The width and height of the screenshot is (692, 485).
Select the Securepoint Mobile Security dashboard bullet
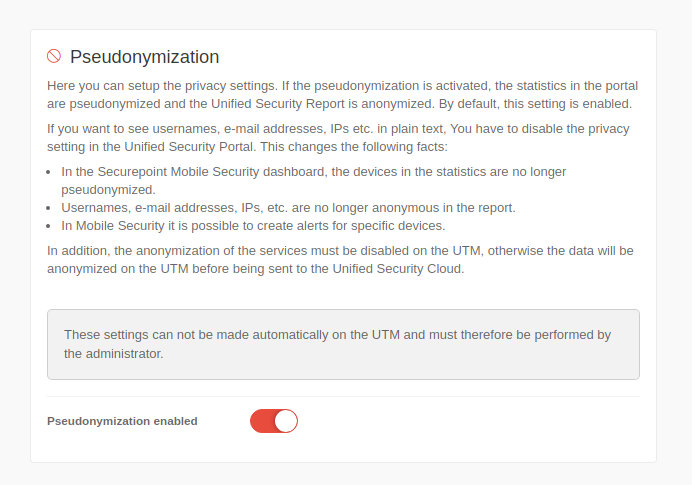point(313,180)
